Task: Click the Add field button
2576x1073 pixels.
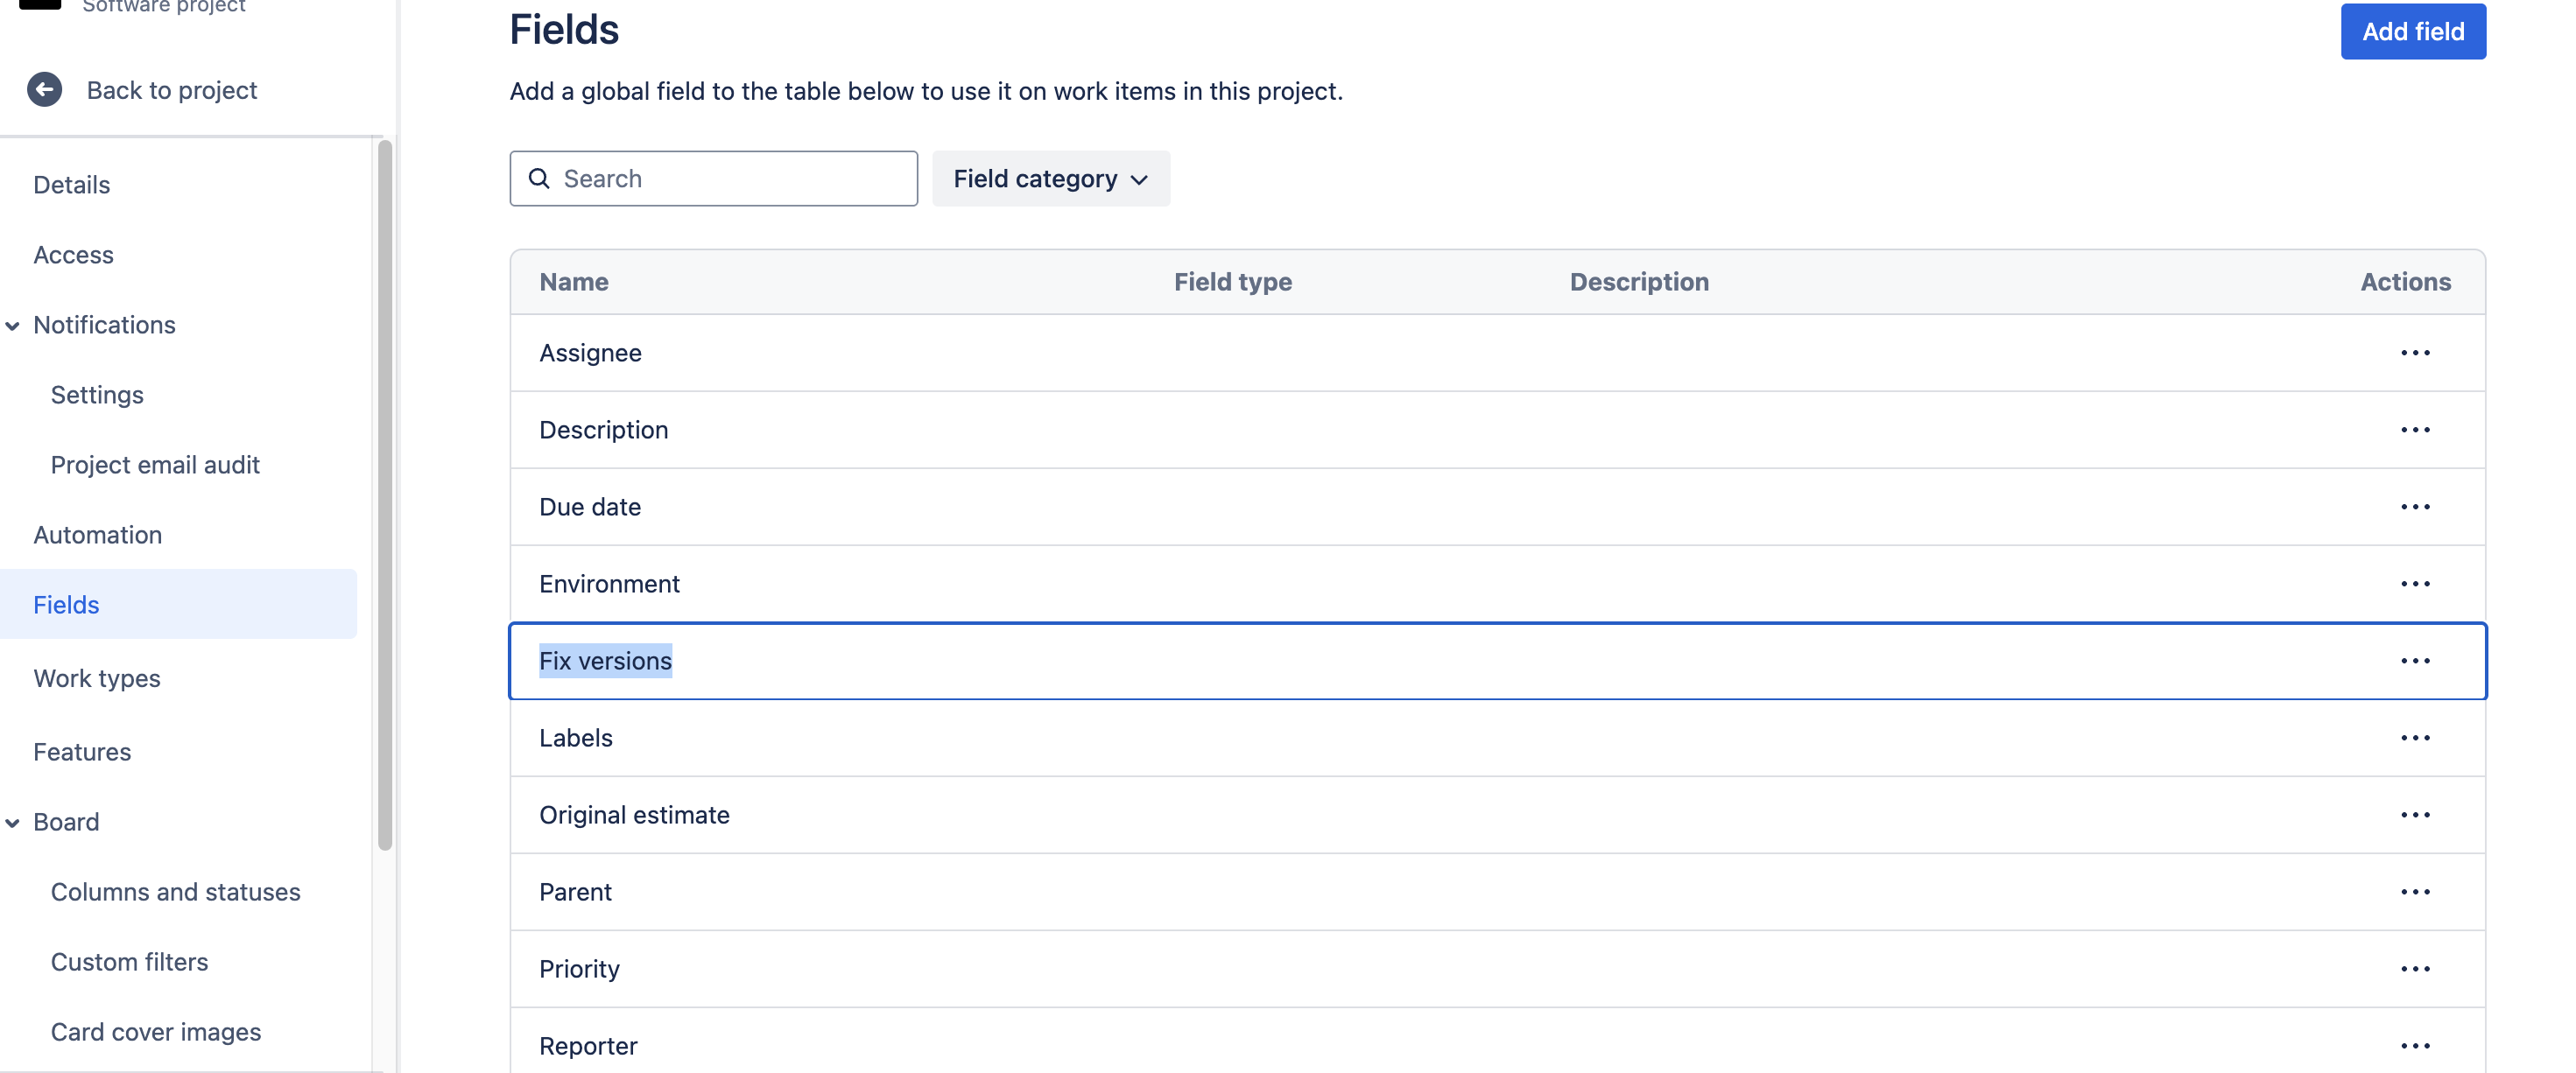Action: coord(2412,32)
